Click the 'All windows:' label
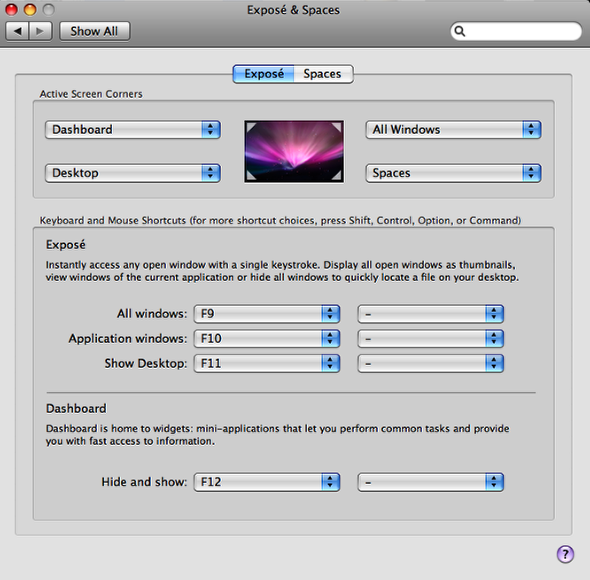This screenshot has height=580, width=590. [152, 314]
